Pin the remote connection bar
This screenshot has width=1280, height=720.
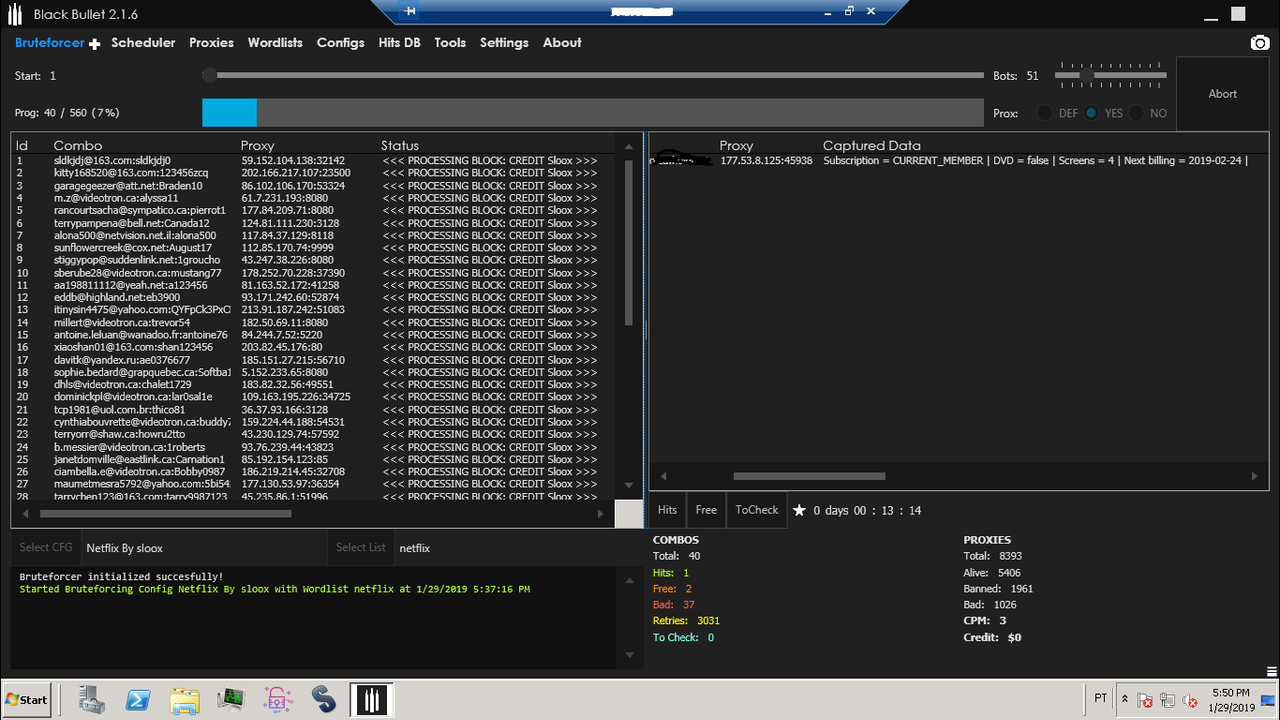411,11
